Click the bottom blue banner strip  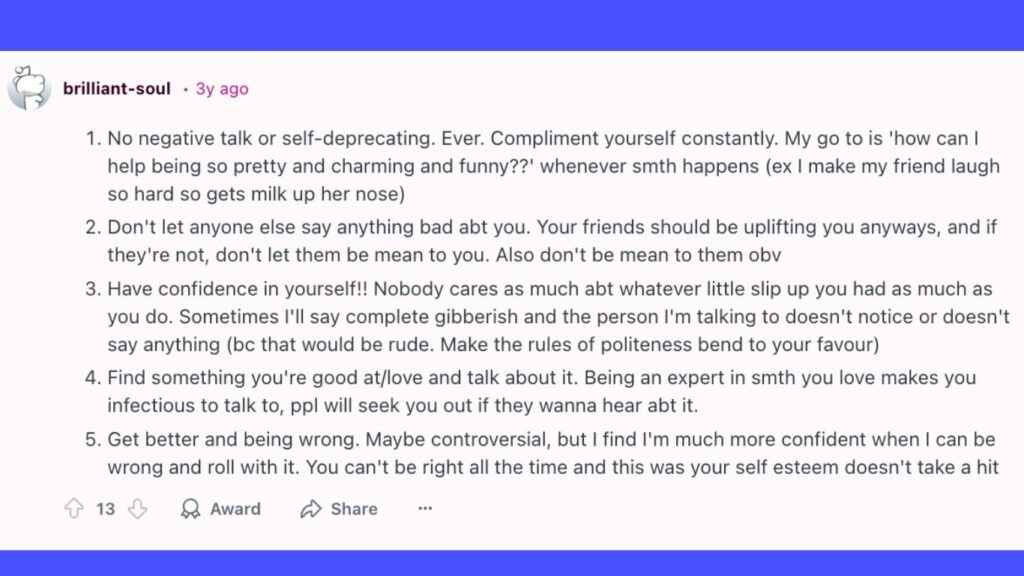tap(512, 562)
